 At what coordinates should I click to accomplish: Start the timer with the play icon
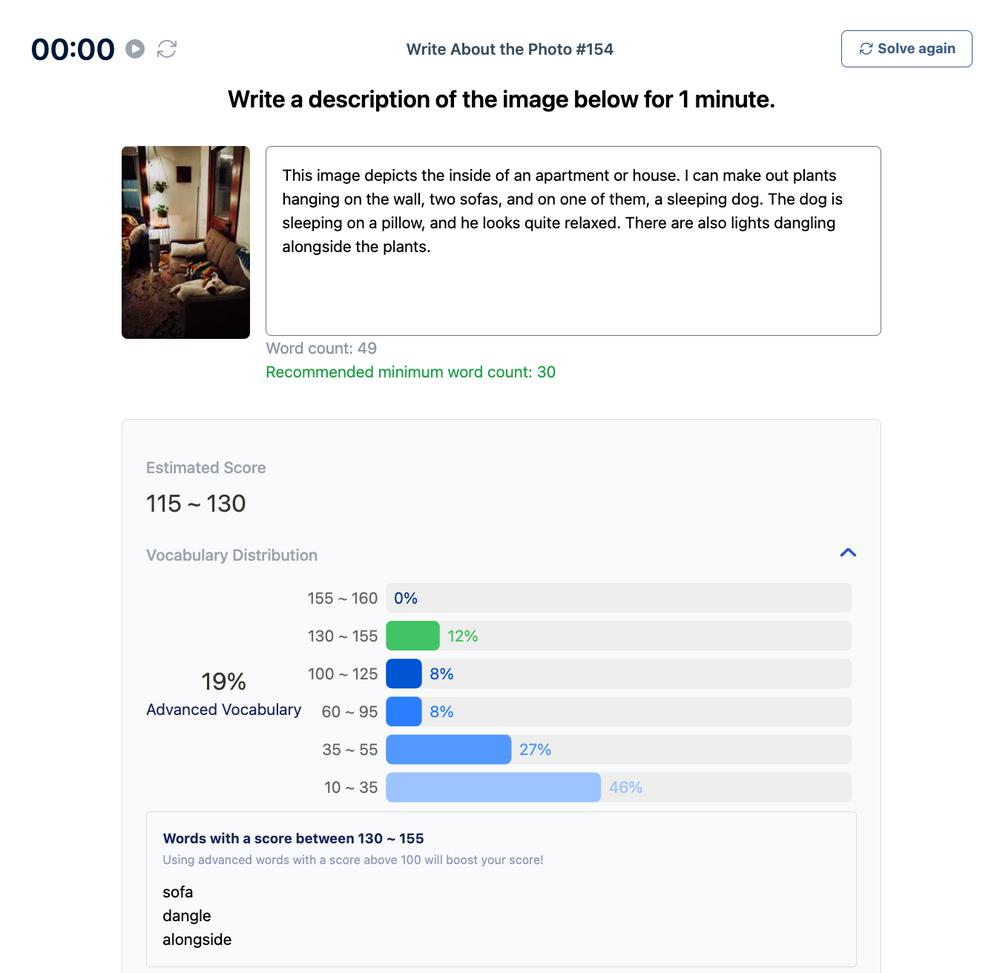click(135, 49)
